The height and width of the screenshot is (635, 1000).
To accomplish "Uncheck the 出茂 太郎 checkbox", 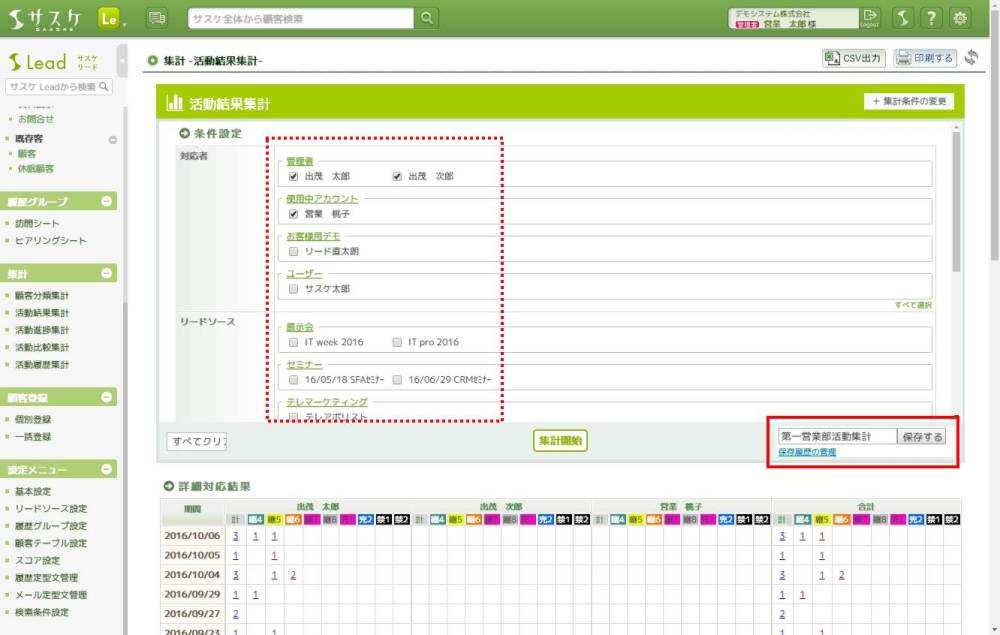I will (x=294, y=176).
